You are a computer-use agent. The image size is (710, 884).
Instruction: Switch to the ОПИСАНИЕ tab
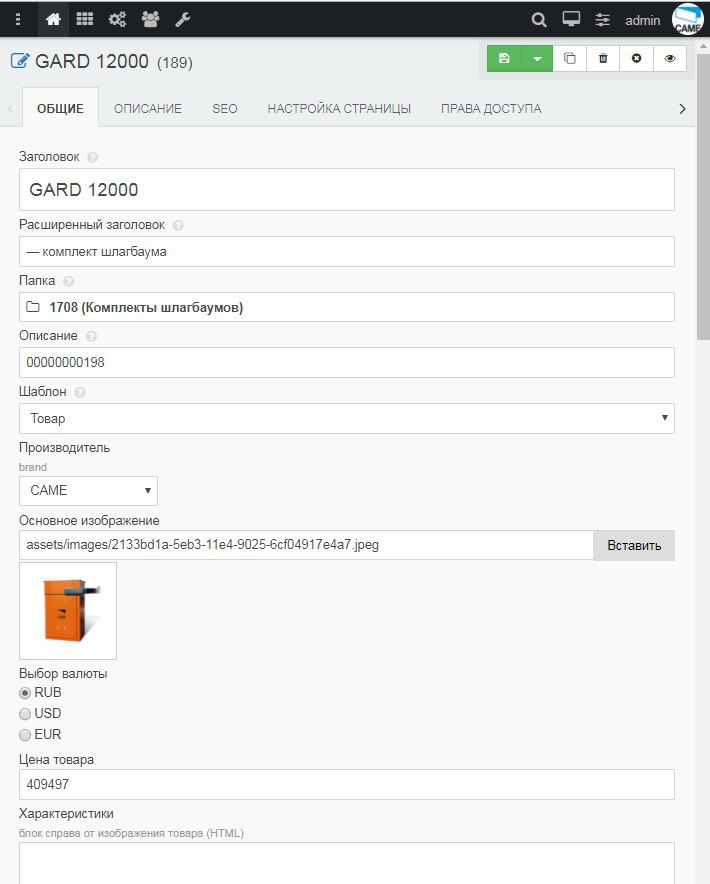coord(147,109)
